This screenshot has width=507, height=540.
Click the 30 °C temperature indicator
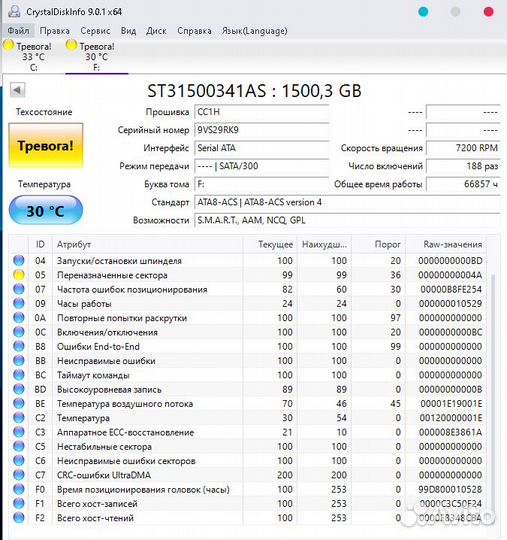point(45,210)
